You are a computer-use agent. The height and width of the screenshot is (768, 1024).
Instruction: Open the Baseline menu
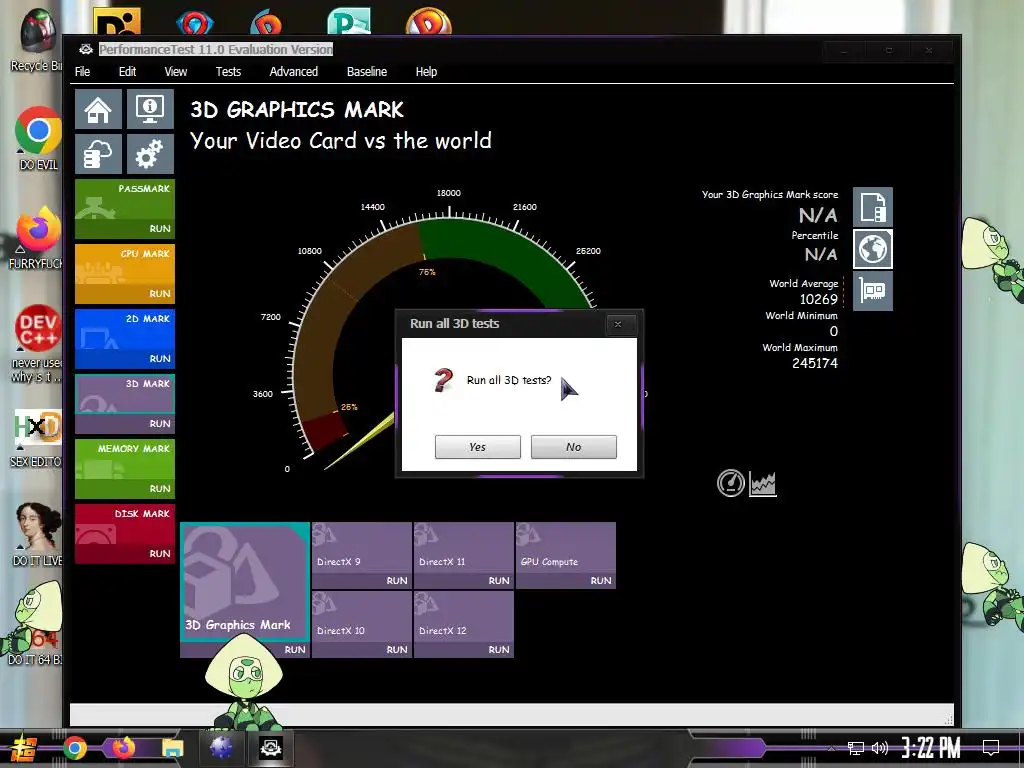(367, 72)
